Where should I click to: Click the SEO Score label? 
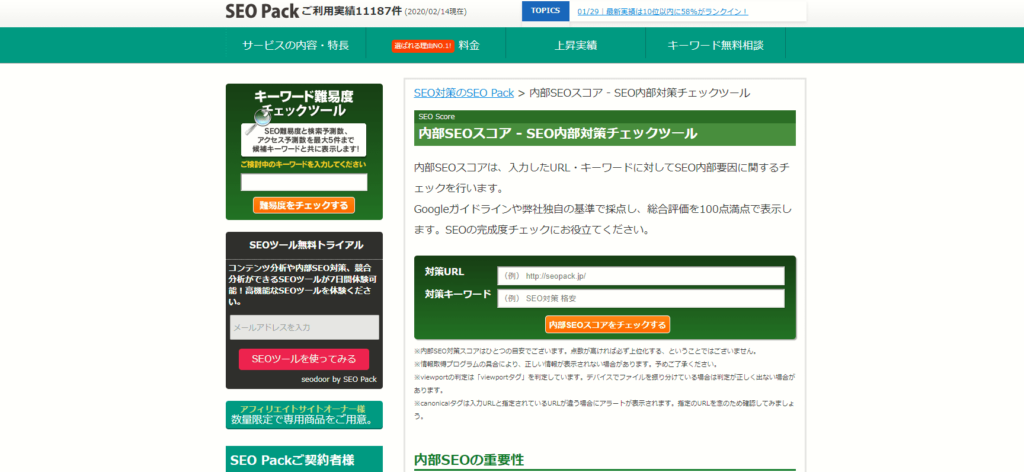(x=437, y=117)
